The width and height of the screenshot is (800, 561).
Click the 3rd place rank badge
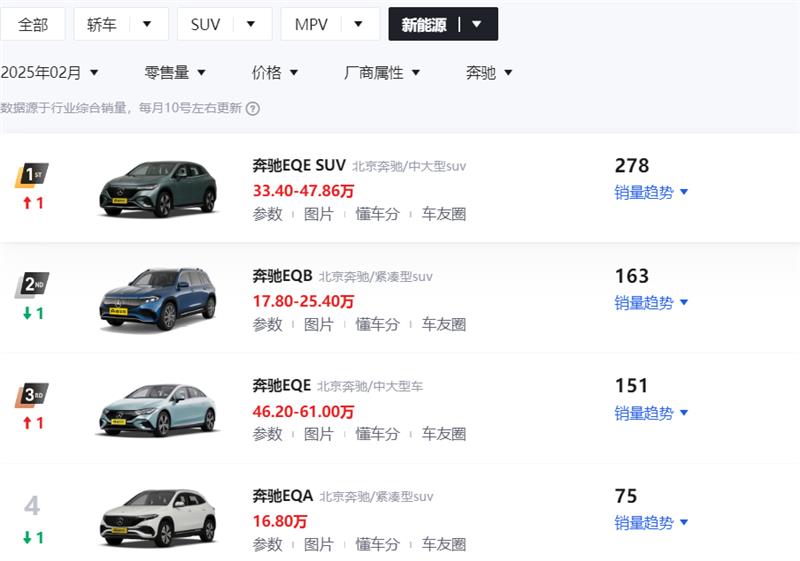coord(32,395)
